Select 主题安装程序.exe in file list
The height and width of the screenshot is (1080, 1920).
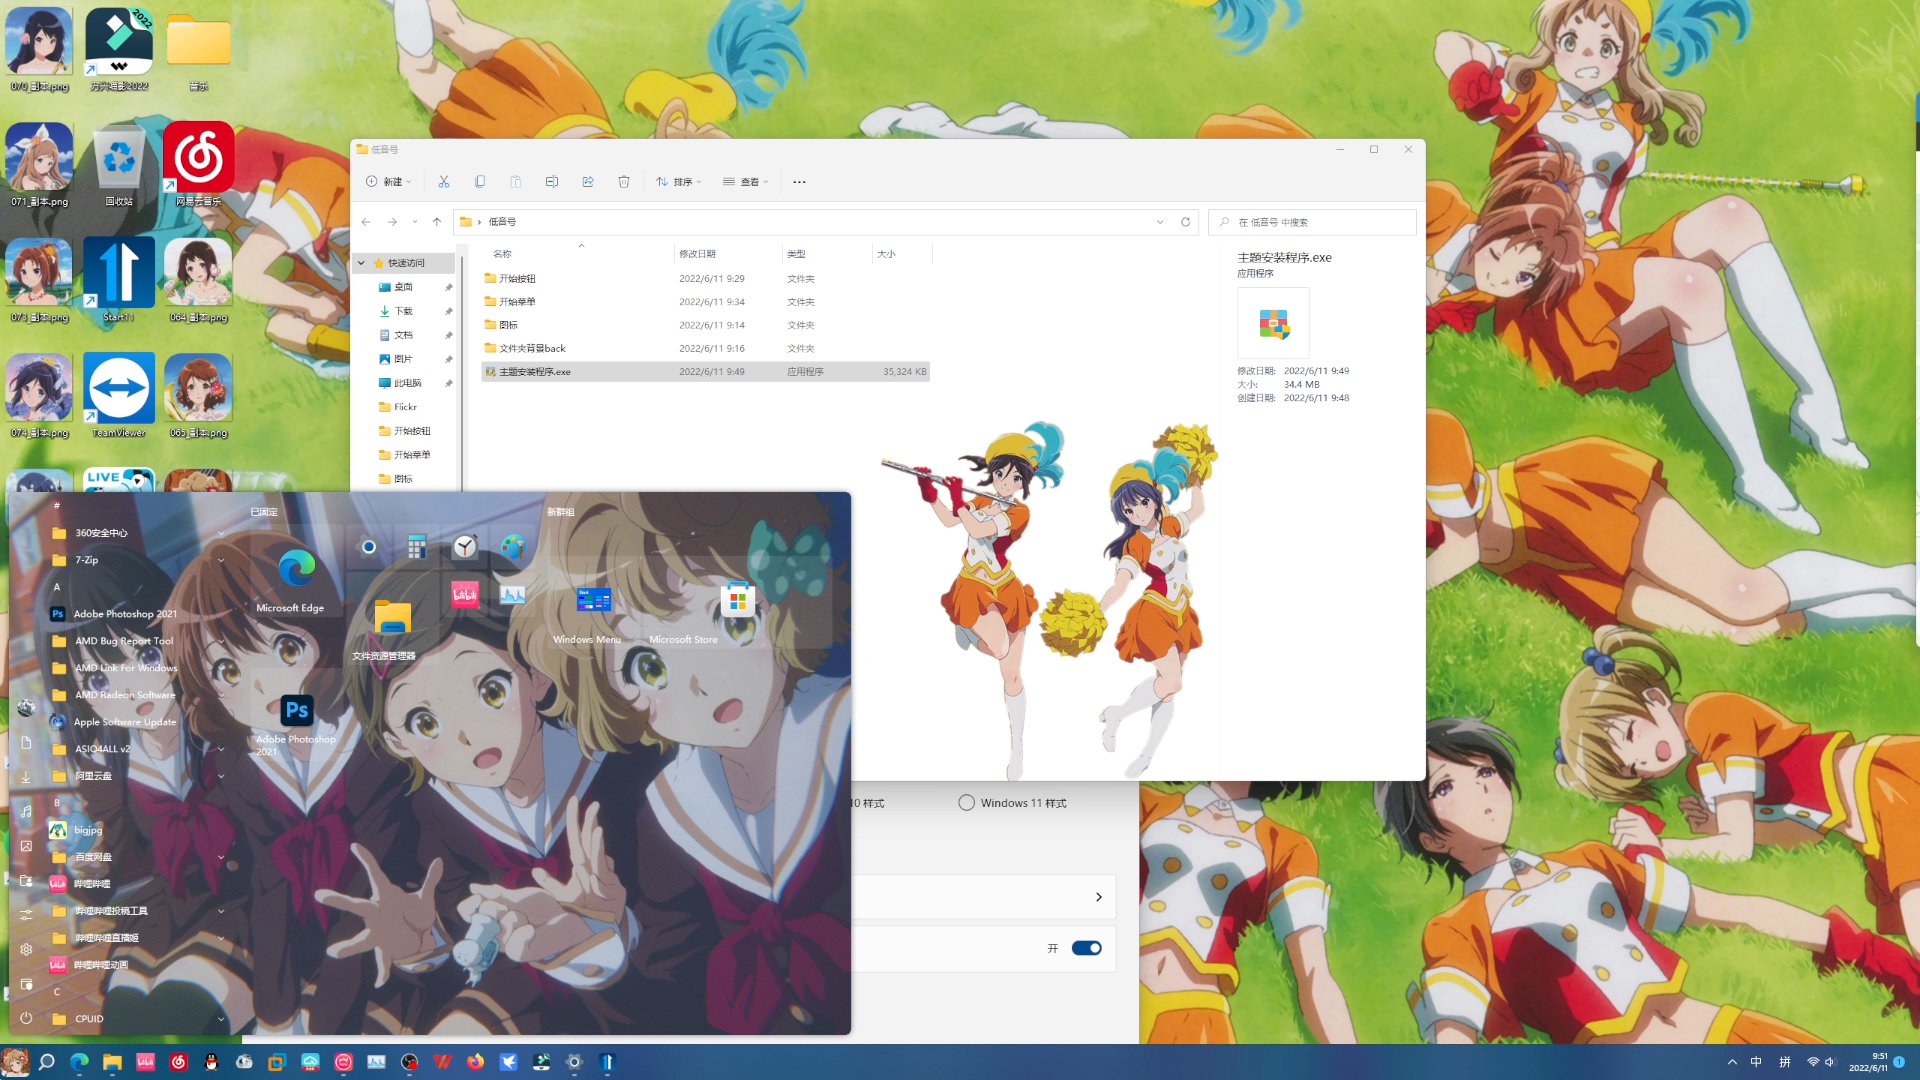click(535, 372)
